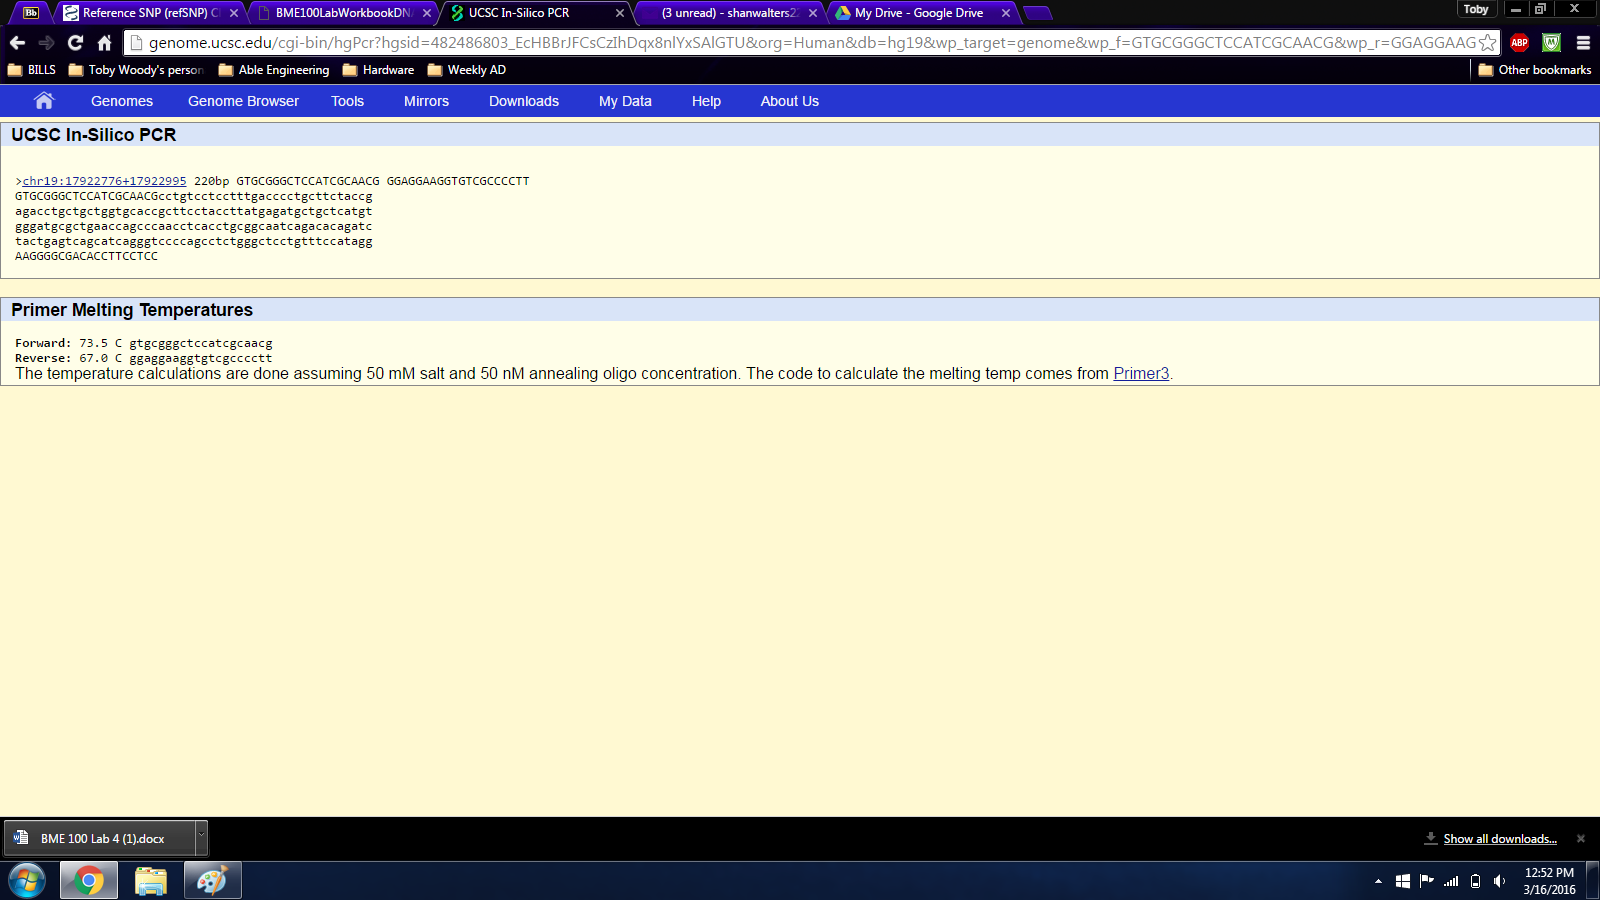1600x900 pixels.
Task: Open the Genome Browser menu
Action: pos(243,101)
